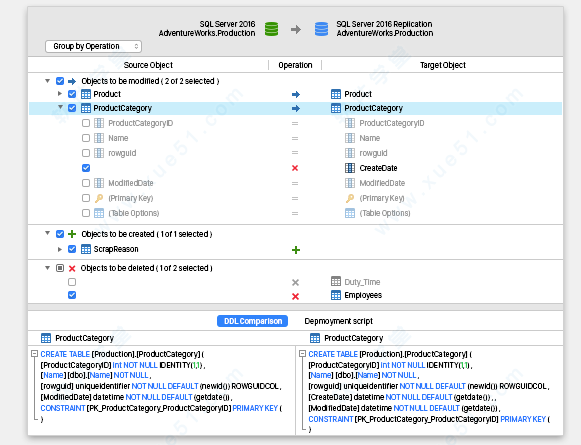
Task: Check the Name column checkbox
Action: pos(86,138)
